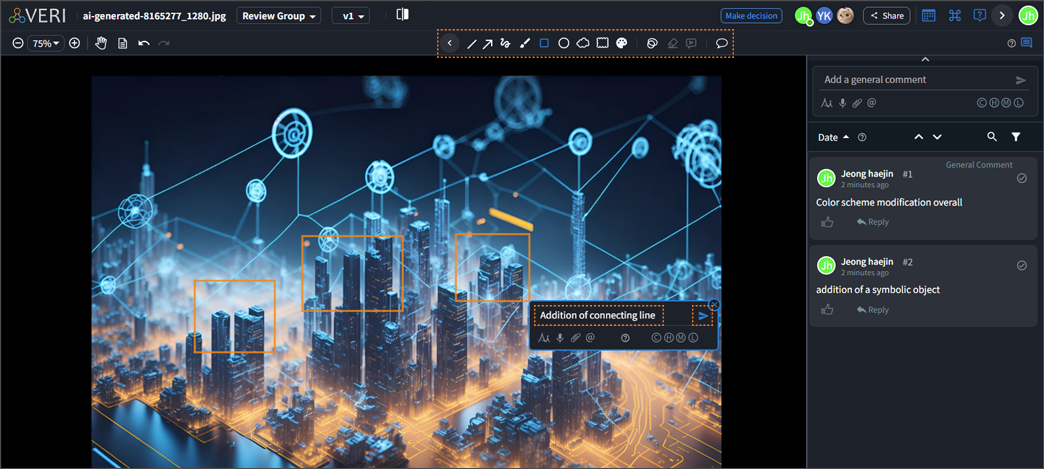Click the Share button
The image size is (1044, 469).
(886, 16)
